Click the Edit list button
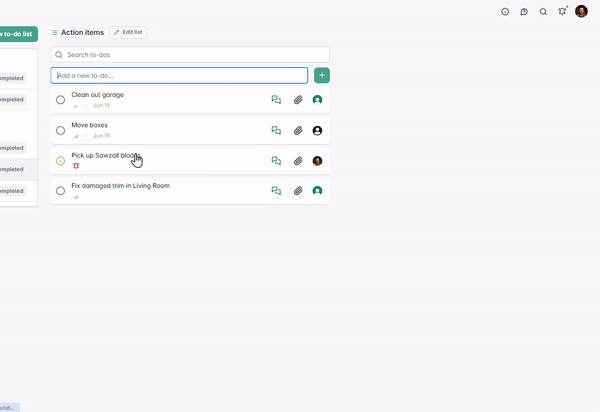This screenshot has width=600, height=412. (x=128, y=33)
